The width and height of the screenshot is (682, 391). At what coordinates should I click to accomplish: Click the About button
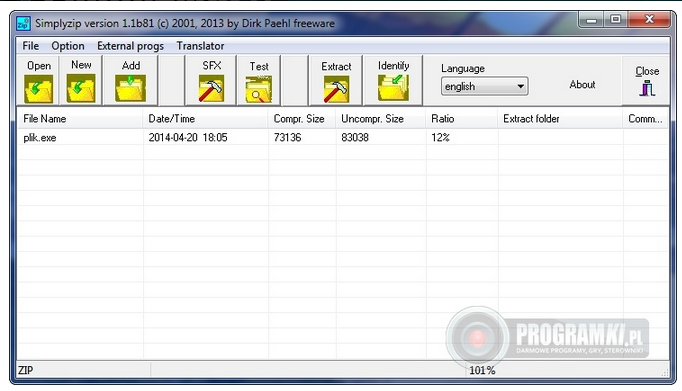coord(582,84)
